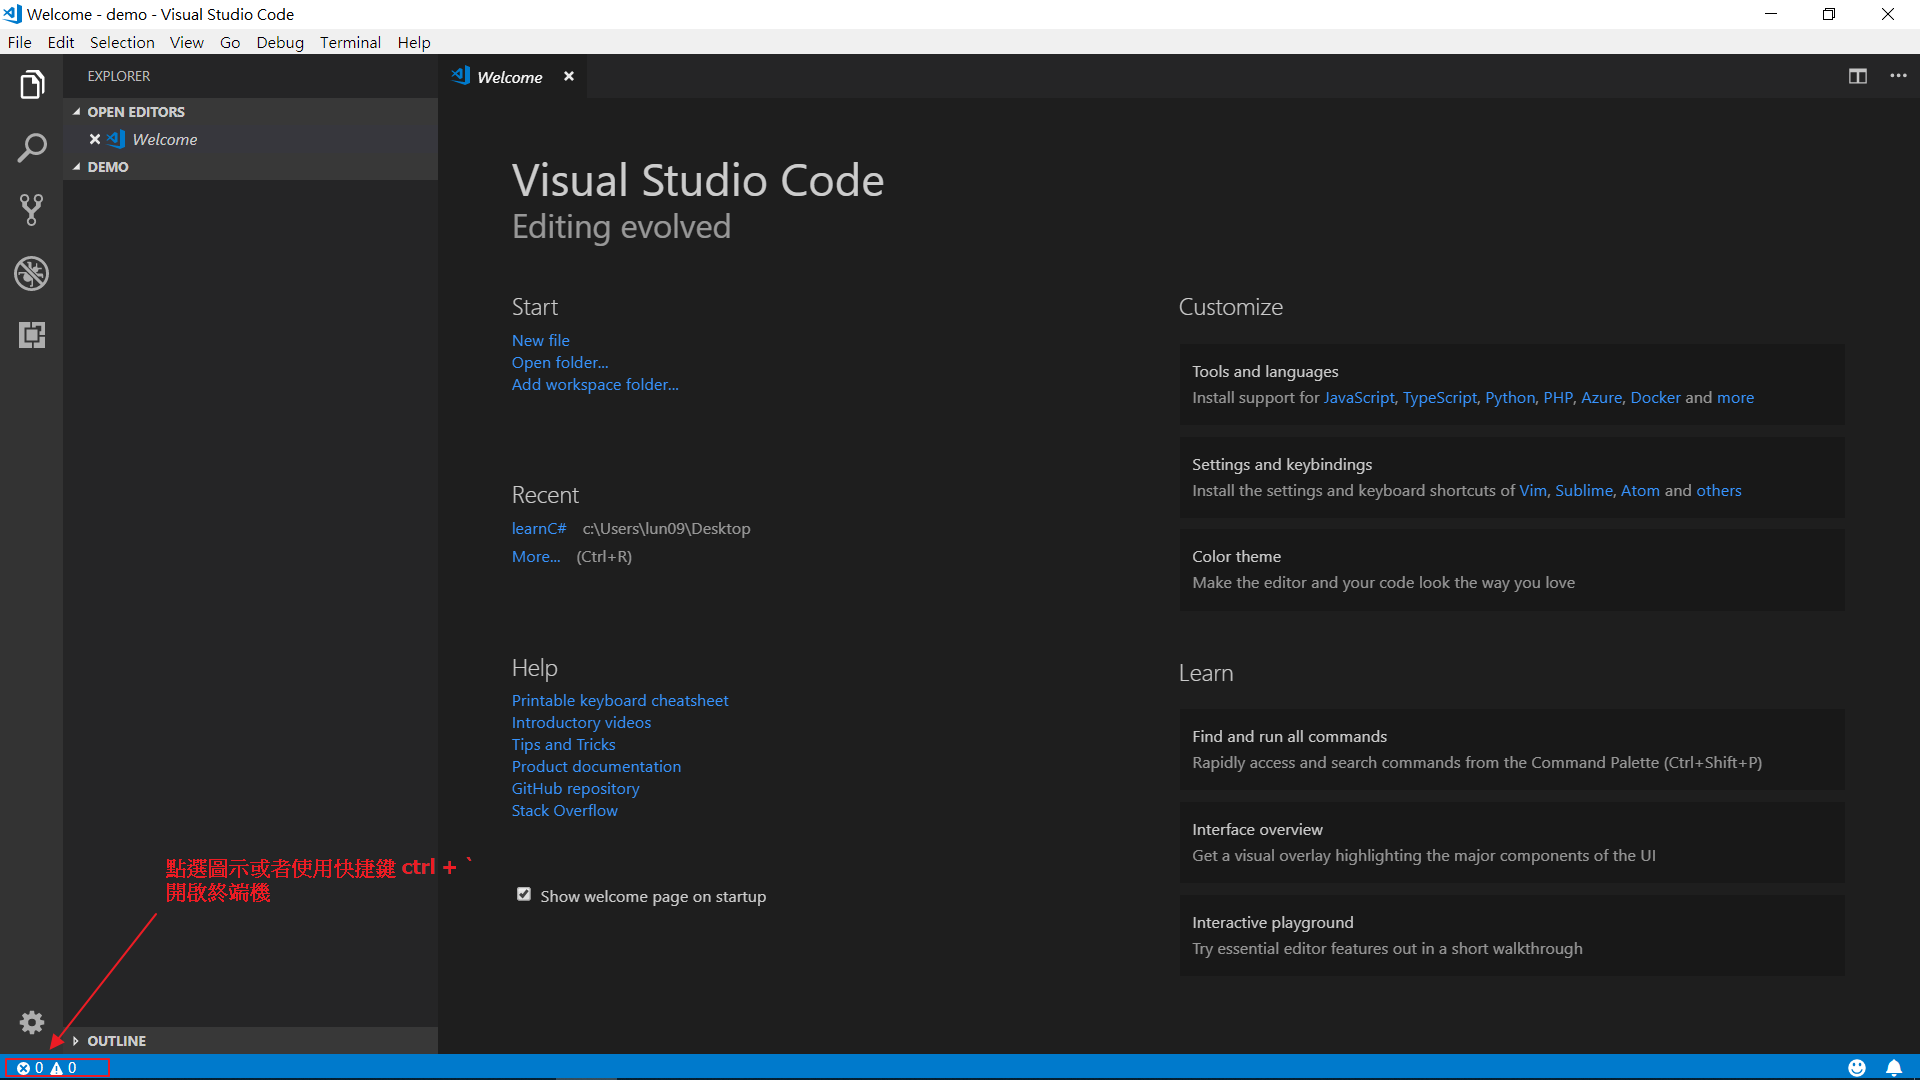
Task: Uncheck Show welcome page on startup
Action: pyautogui.click(x=524, y=895)
